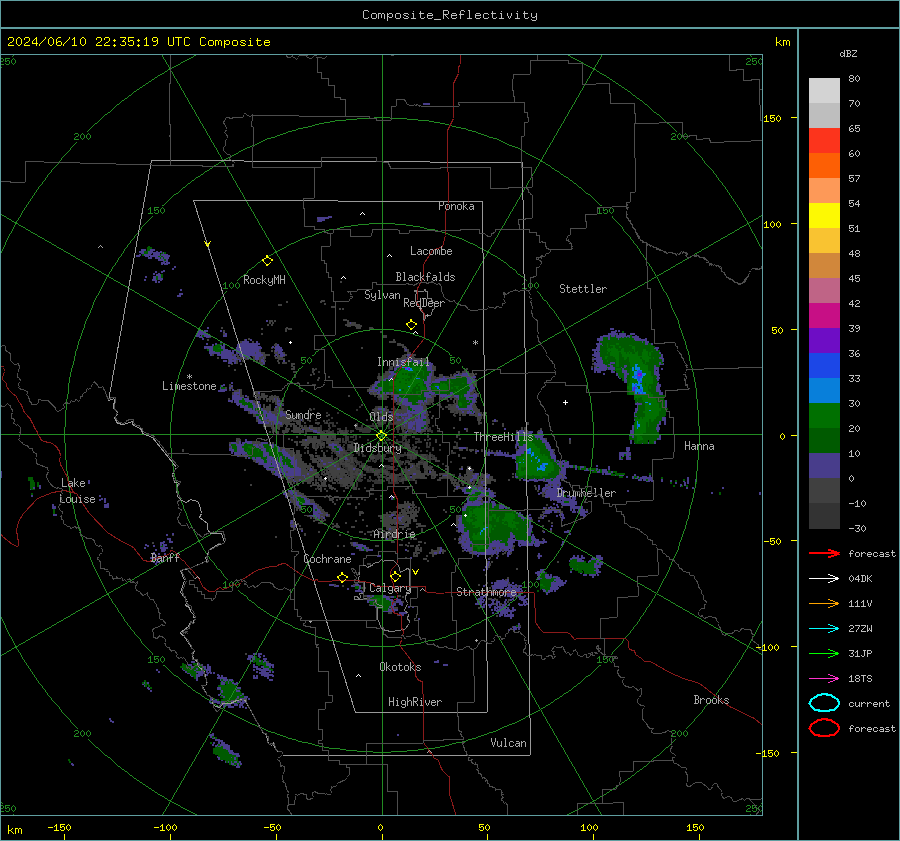Click the Ponoka city label
The height and width of the screenshot is (841, 900).
(x=456, y=206)
